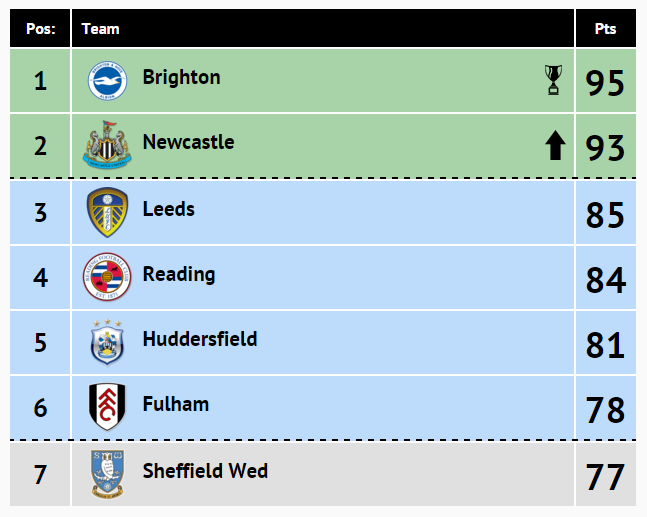Click Fulham's 78 points value
Viewport: 647px width, 517px height.
pyautogui.click(x=605, y=410)
